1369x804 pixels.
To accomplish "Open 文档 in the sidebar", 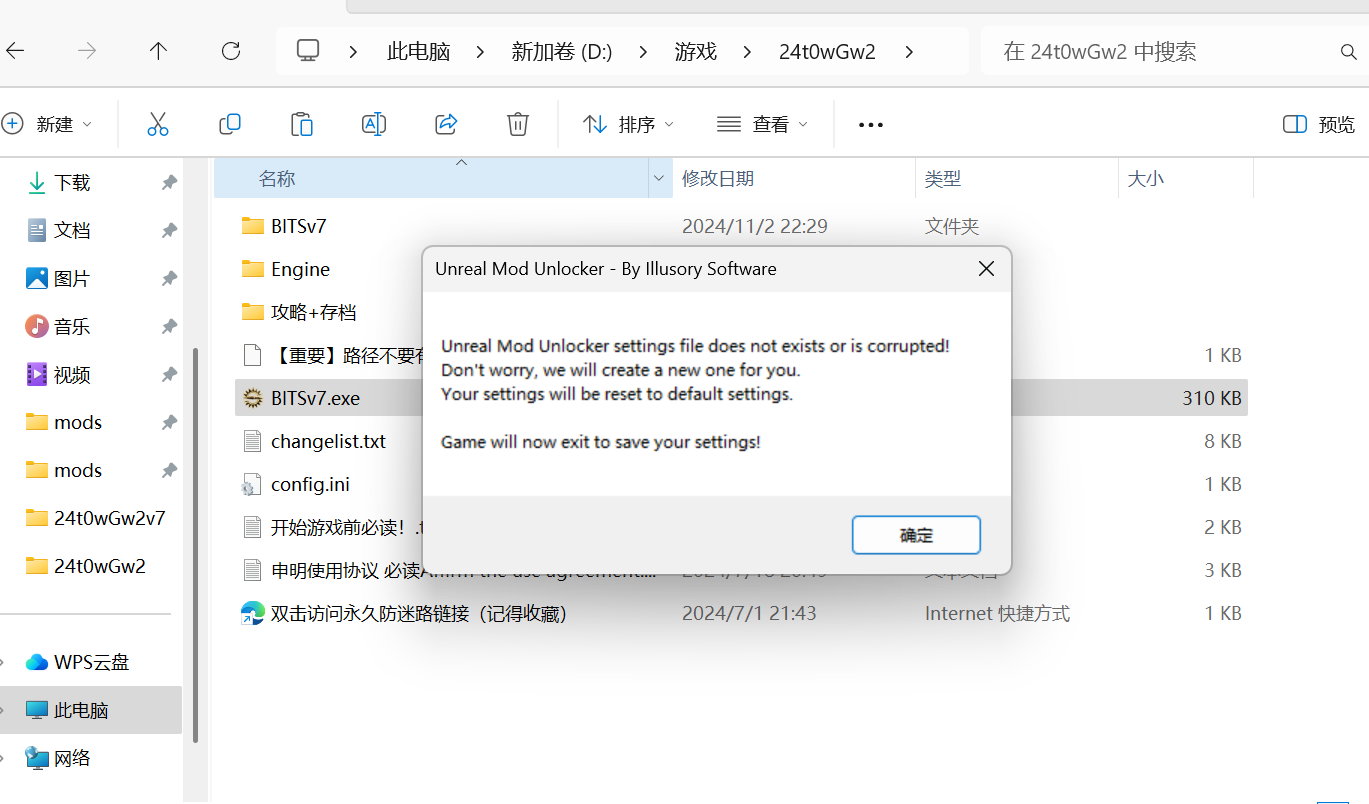I will pos(72,230).
